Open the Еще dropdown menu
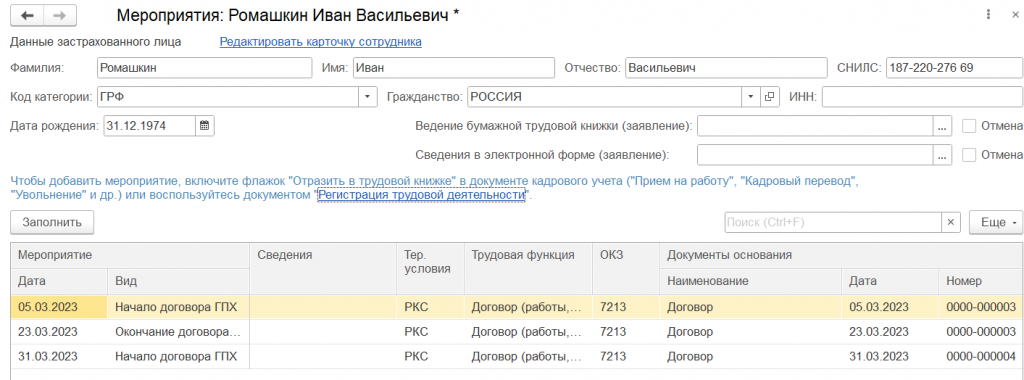The height and width of the screenshot is (380, 1024). 996,222
